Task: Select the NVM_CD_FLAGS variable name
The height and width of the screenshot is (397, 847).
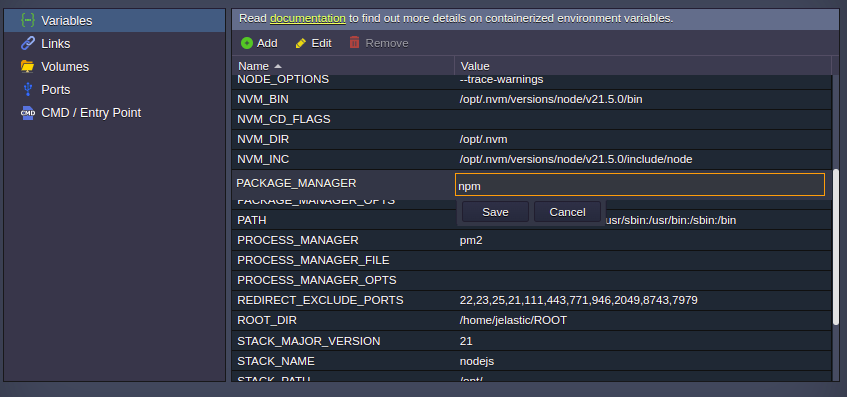Action: (284, 119)
